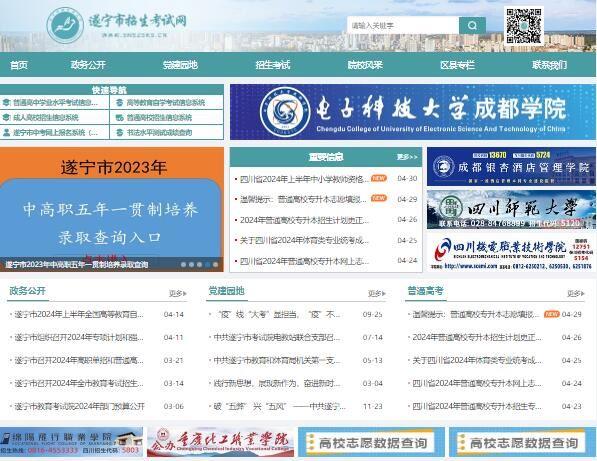Screen dimensions: 597x461
Task: Open the 招生考试 navigation item
Action: (273, 65)
